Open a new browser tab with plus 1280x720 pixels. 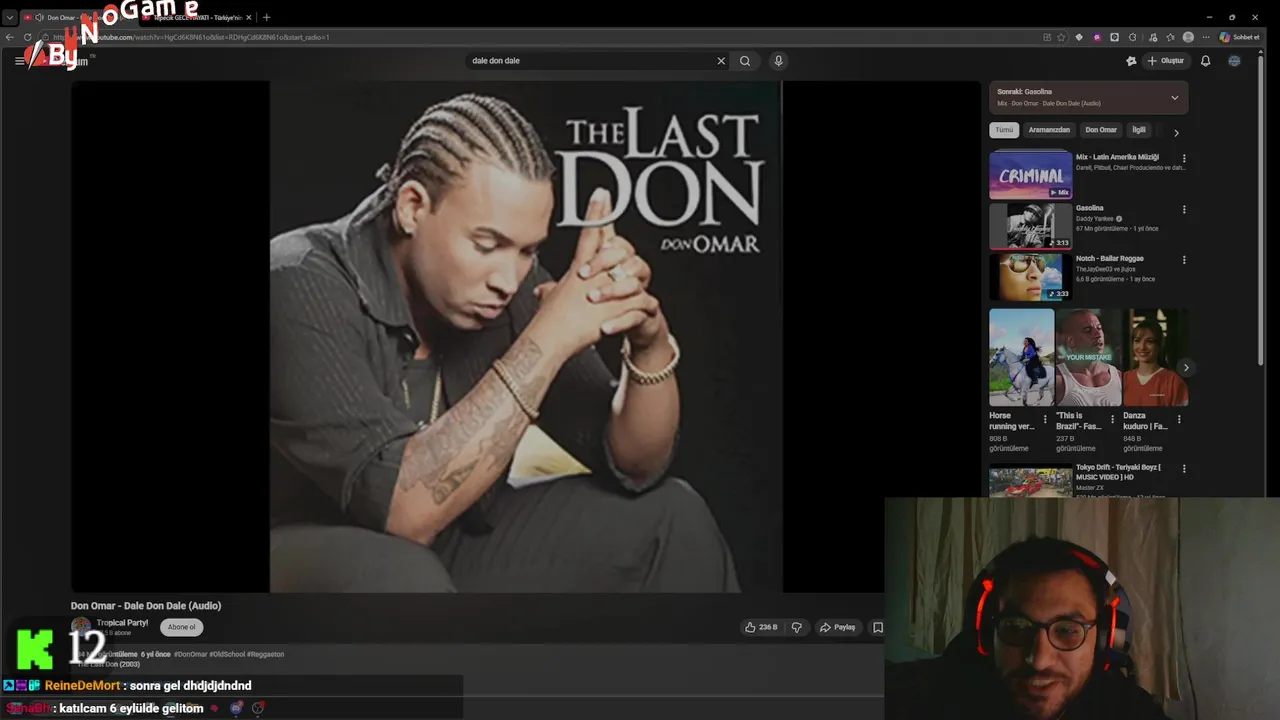(x=266, y=17)
